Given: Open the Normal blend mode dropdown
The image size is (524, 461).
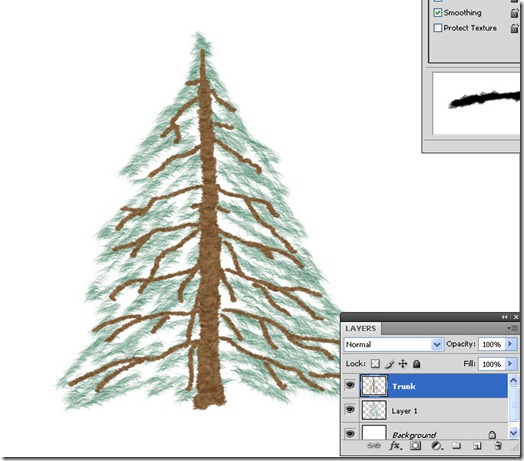Looking at the screenshot, I should point(393,344).
